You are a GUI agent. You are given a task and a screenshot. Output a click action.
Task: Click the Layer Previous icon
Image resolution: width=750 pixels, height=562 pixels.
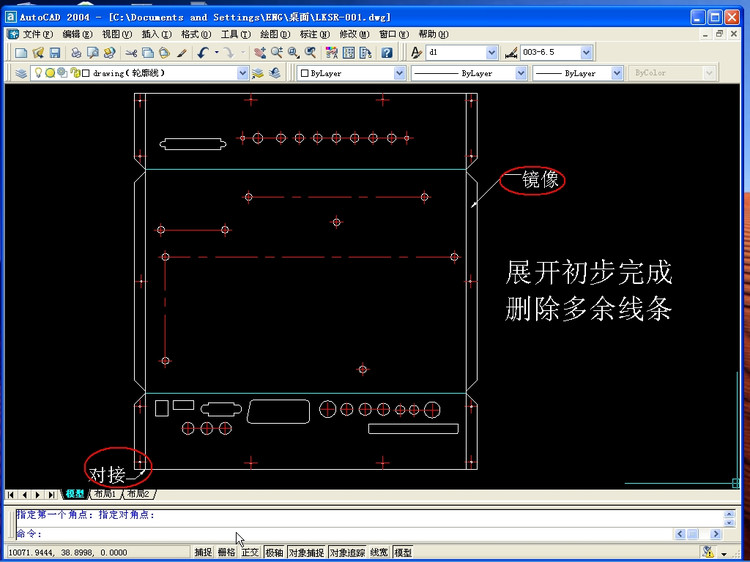coord(275,73)
